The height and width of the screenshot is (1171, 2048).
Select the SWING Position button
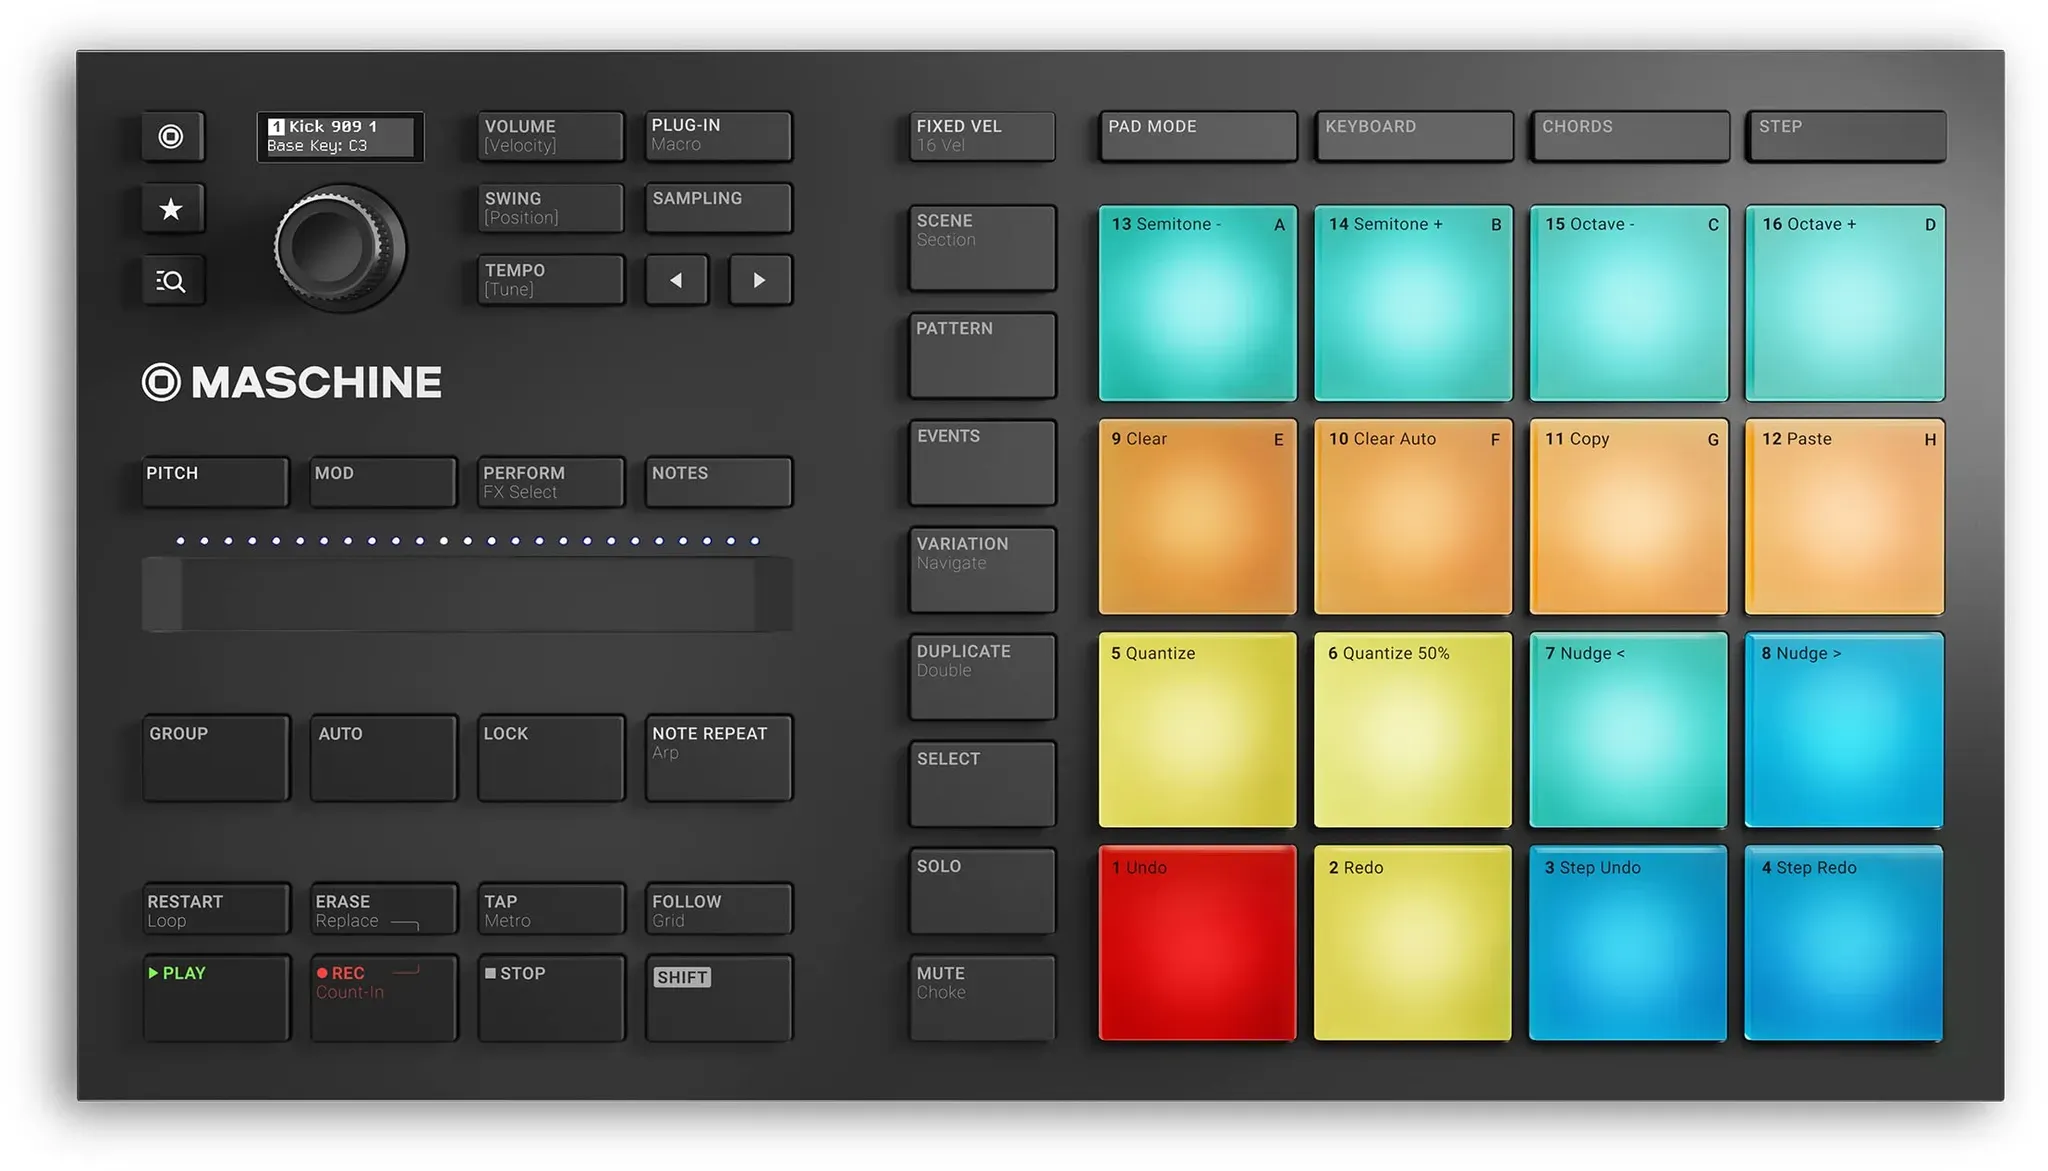[x=551, y=208]
